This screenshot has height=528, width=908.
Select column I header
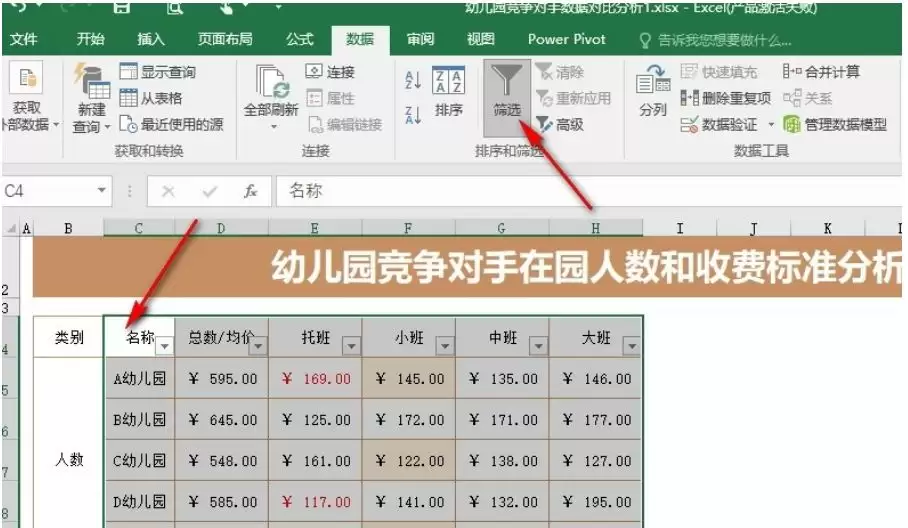tap(680, 228)
